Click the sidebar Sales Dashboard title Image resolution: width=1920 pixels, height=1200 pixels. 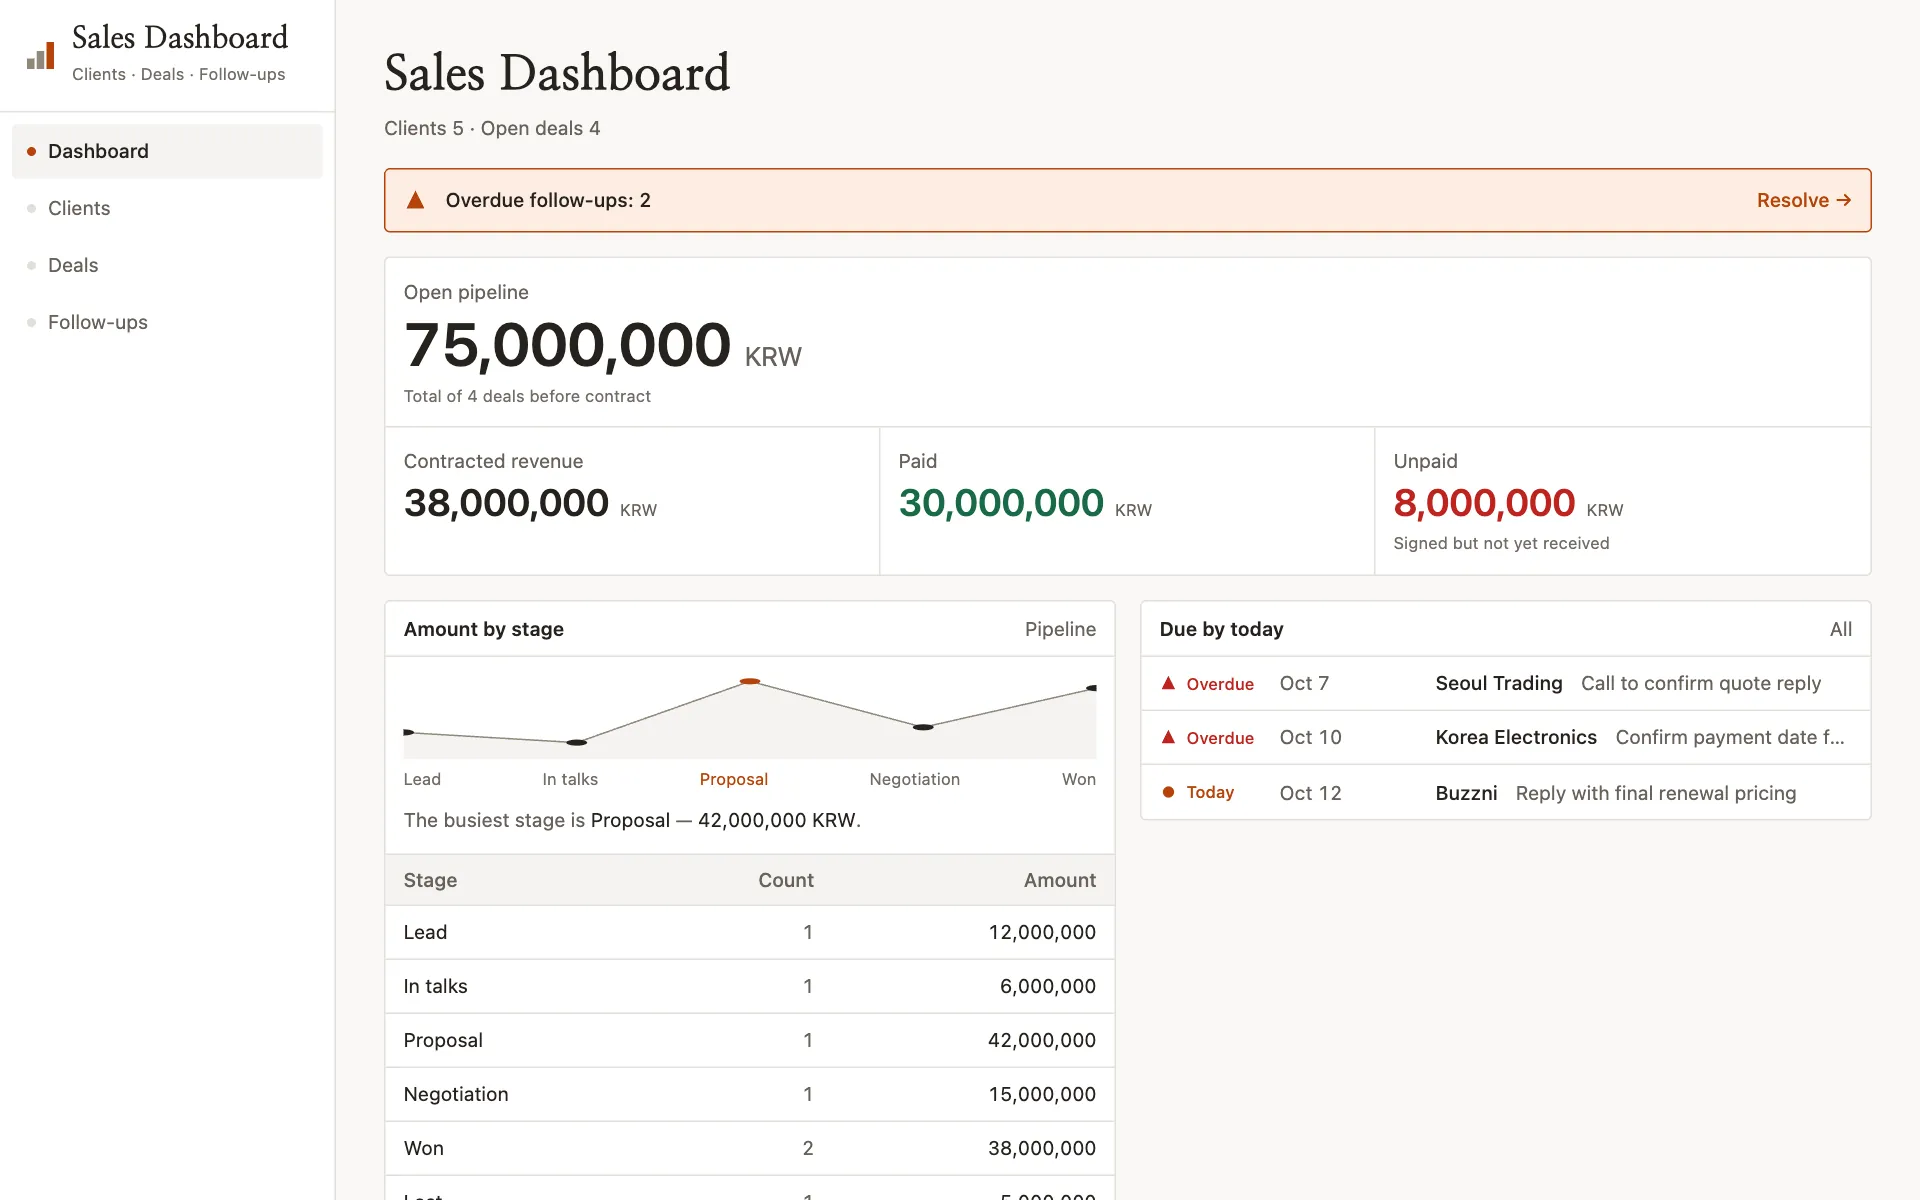point(180,37)
